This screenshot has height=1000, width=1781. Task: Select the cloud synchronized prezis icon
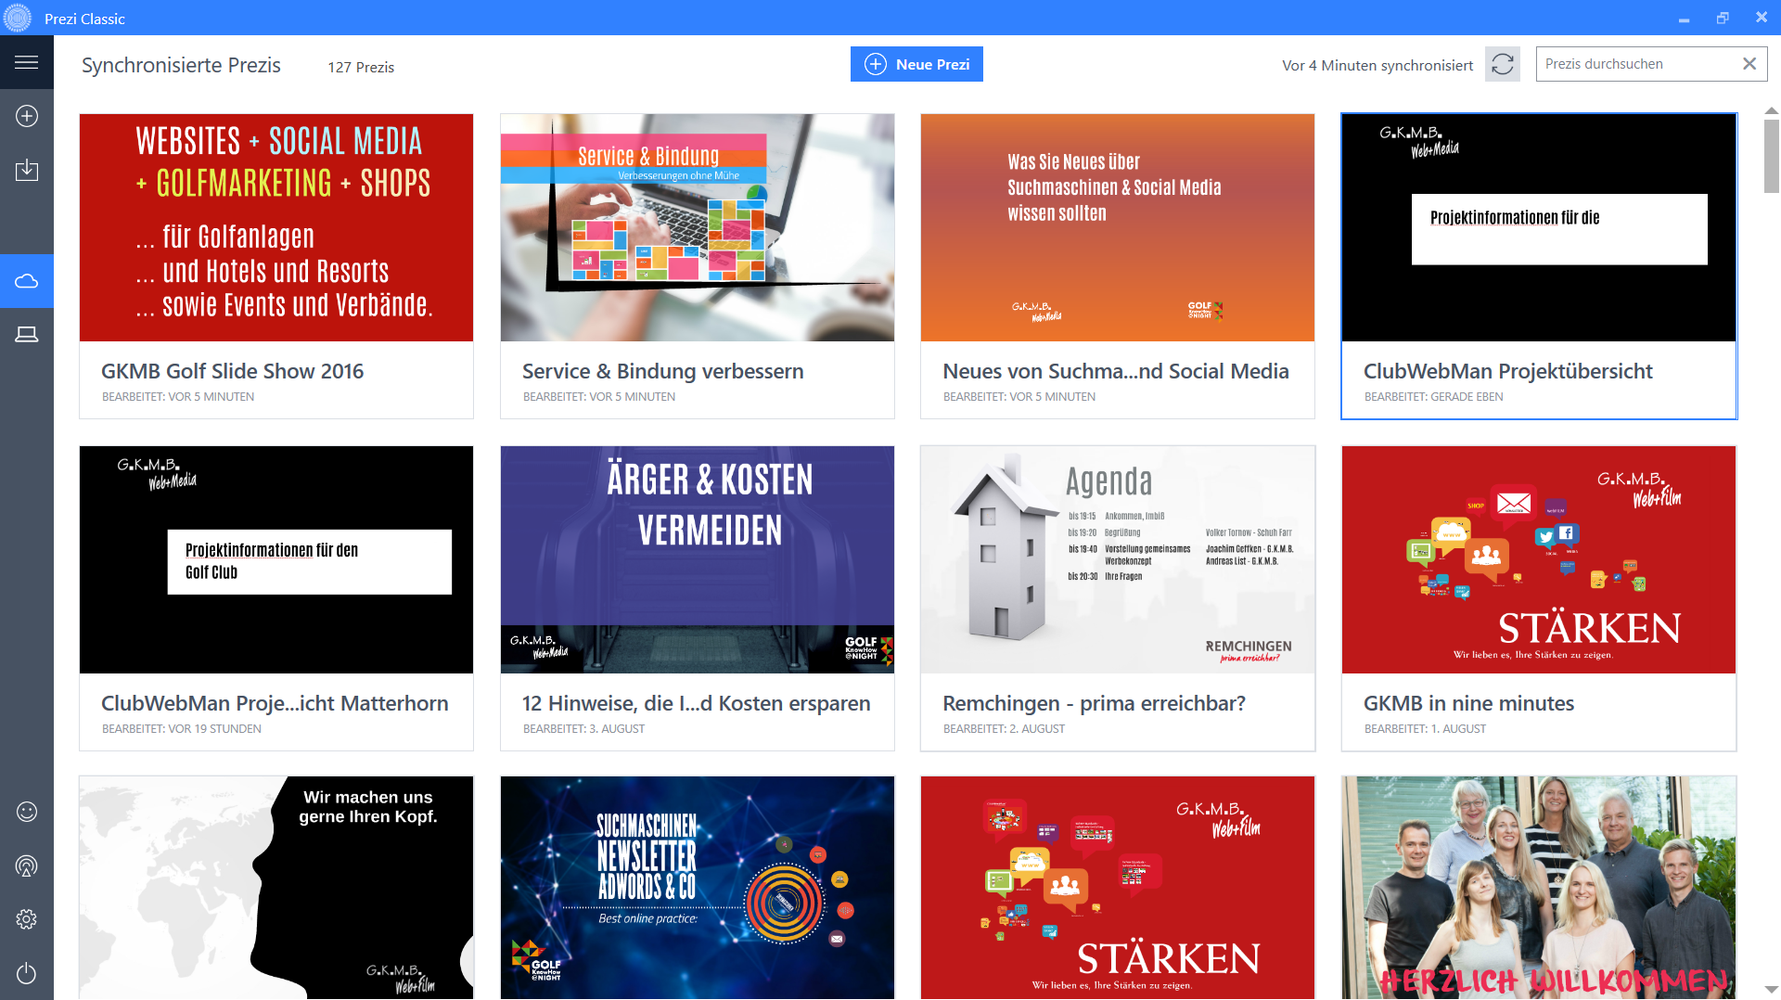coord(27,281)
